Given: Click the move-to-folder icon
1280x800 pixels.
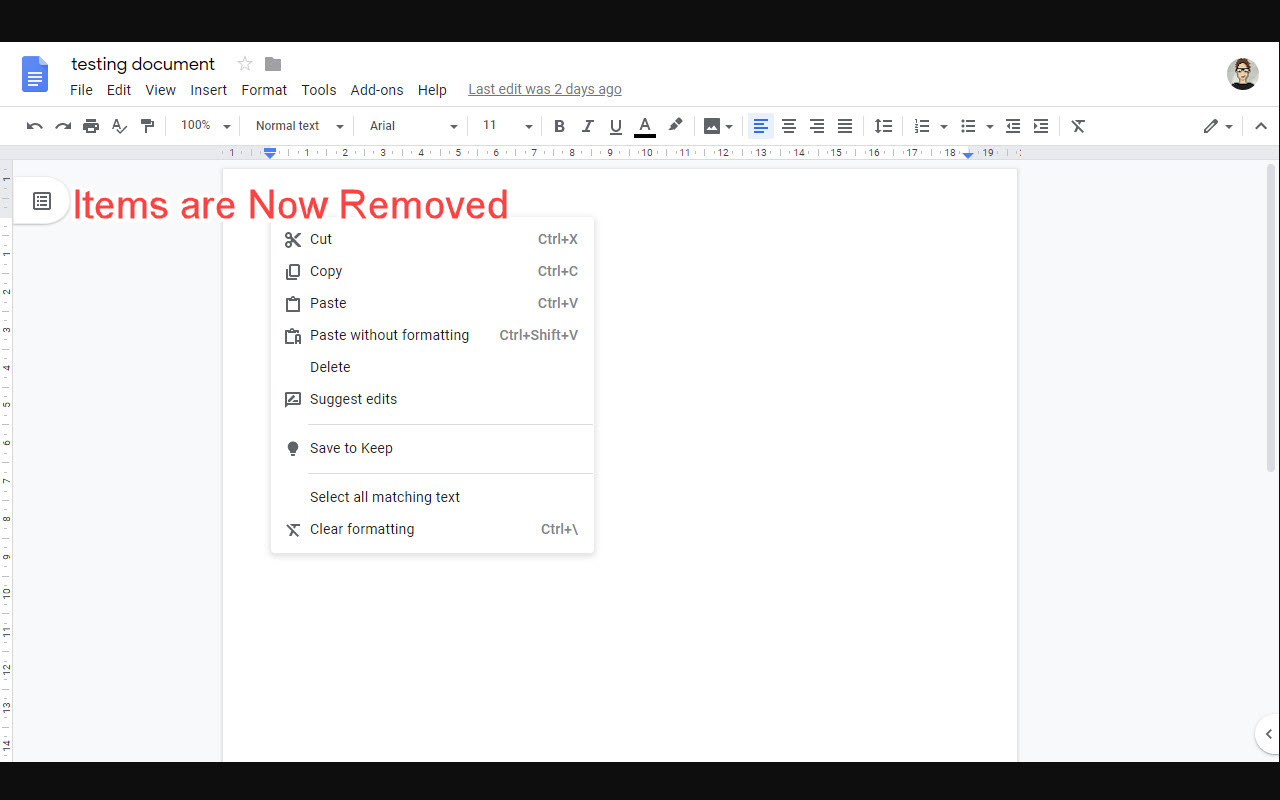Looking at the screenshot, I should [273, 64].
